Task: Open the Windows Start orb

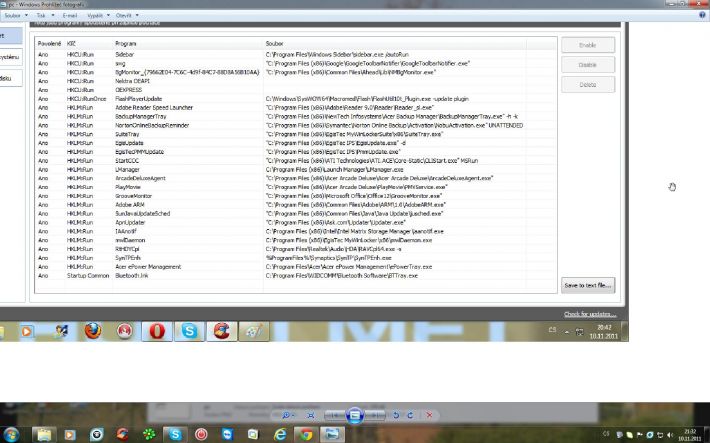Action: [x=10, y=435]
